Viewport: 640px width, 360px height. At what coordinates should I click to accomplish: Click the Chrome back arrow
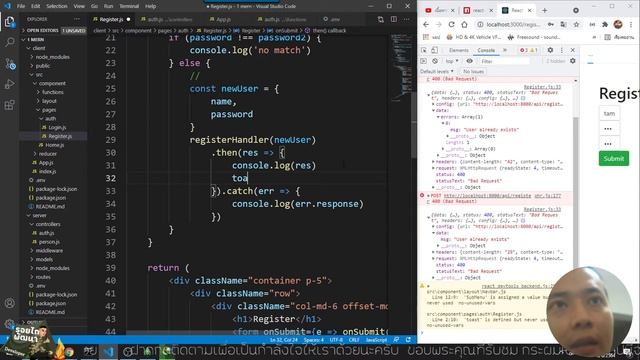[426, 24]
